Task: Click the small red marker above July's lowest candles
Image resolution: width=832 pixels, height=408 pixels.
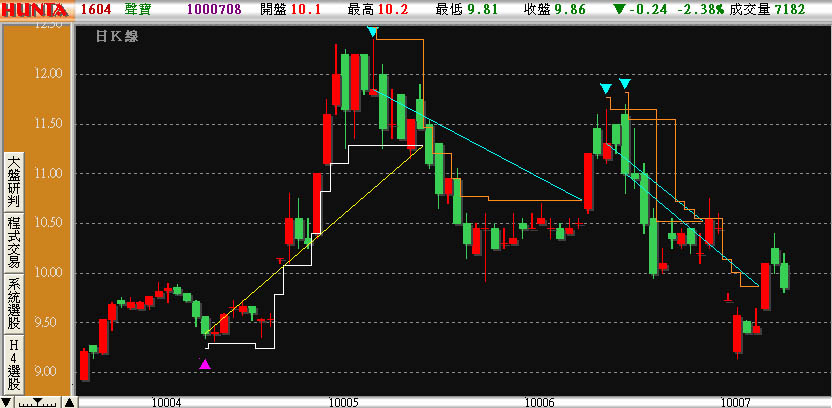Action: (728, 297)
